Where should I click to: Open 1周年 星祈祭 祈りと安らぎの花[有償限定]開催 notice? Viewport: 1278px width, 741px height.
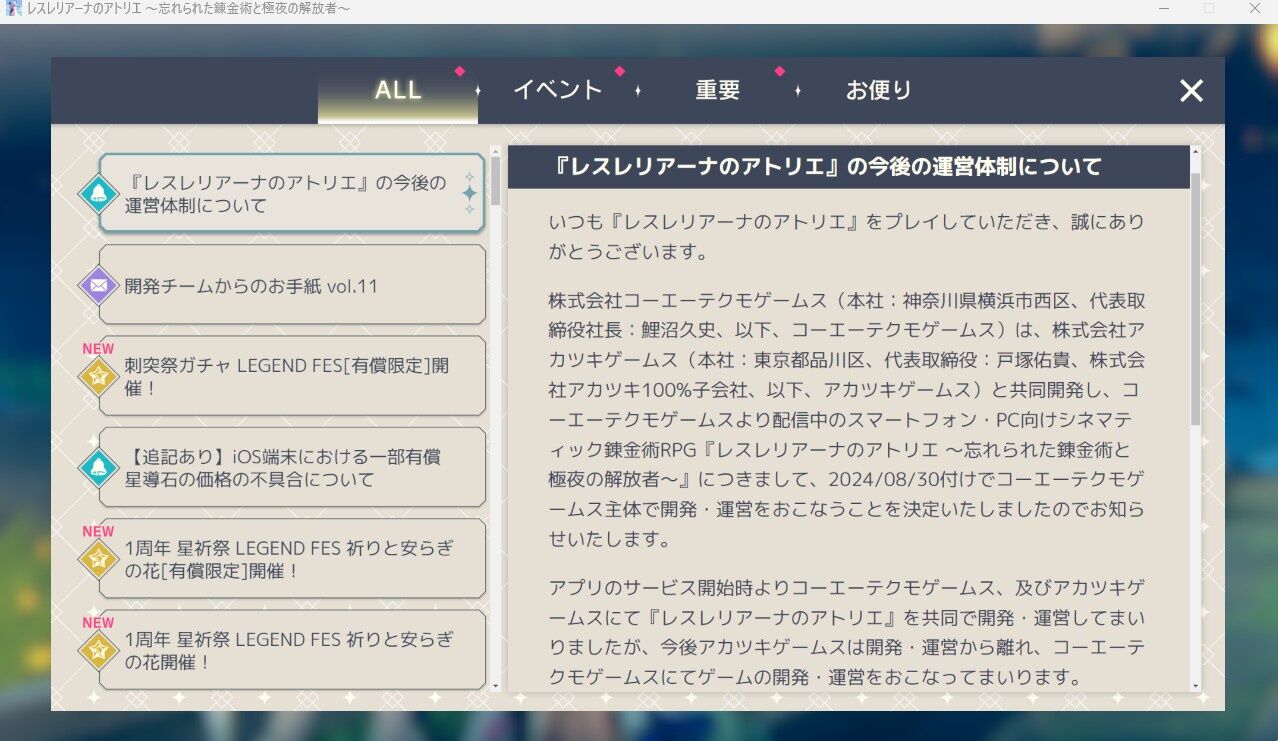[x=292, y=559]
